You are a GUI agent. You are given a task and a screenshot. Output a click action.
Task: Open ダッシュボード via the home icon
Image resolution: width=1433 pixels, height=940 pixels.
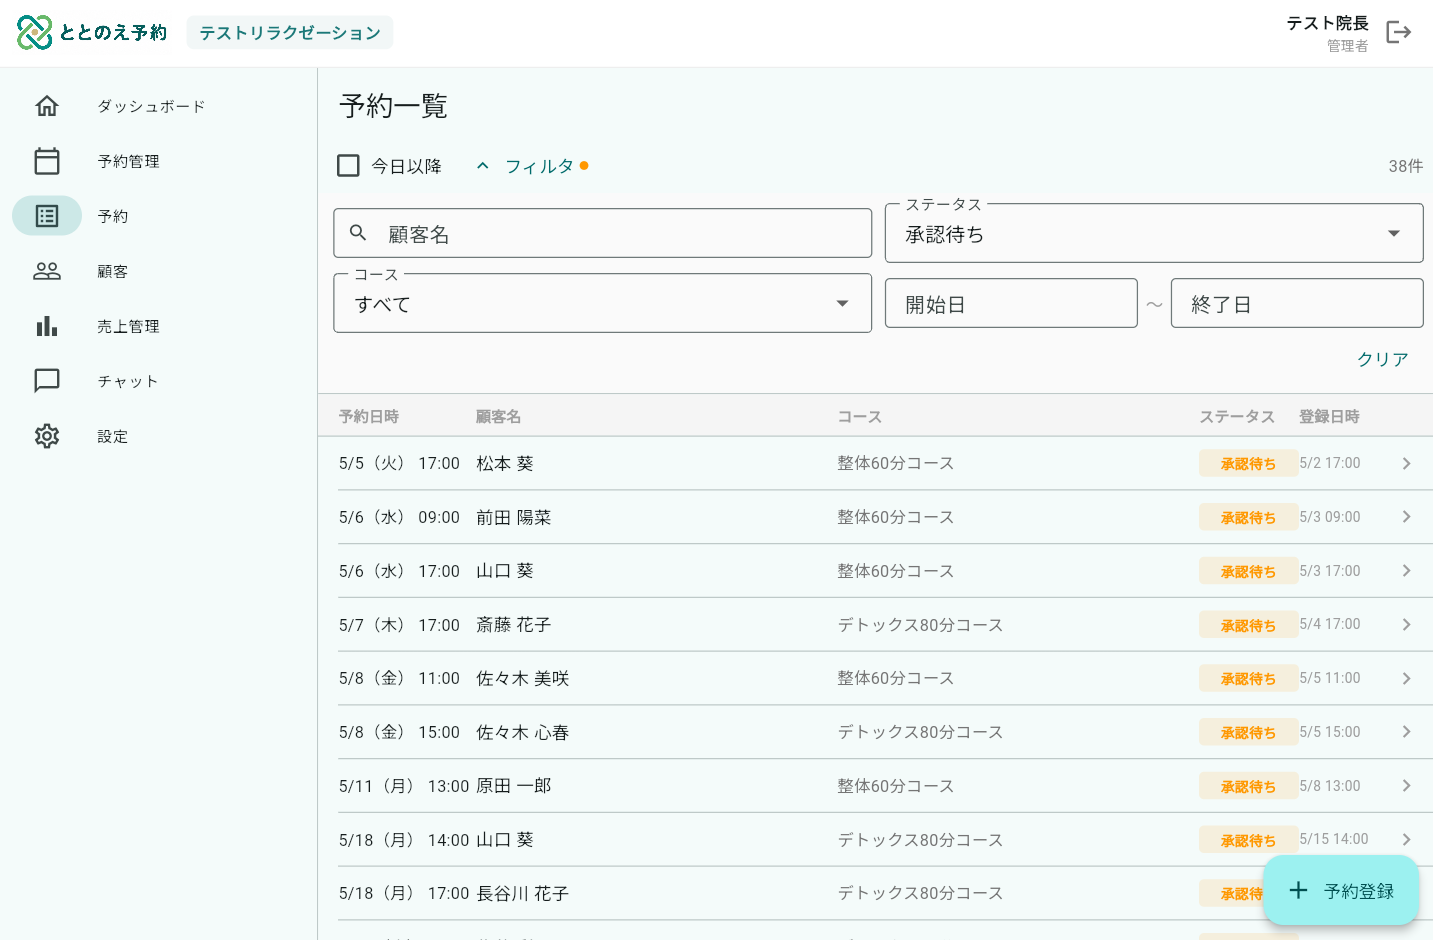(47, 106)
